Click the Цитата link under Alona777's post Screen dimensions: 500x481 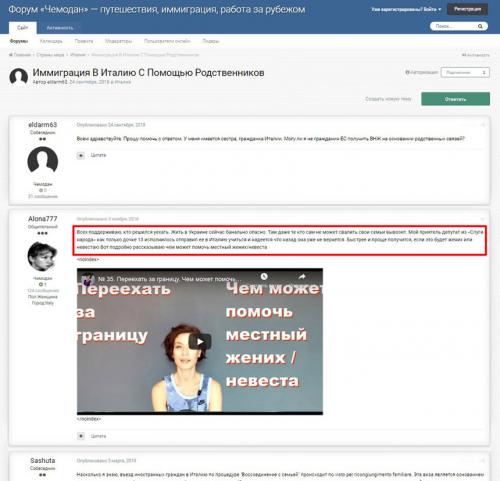(98, 436)
